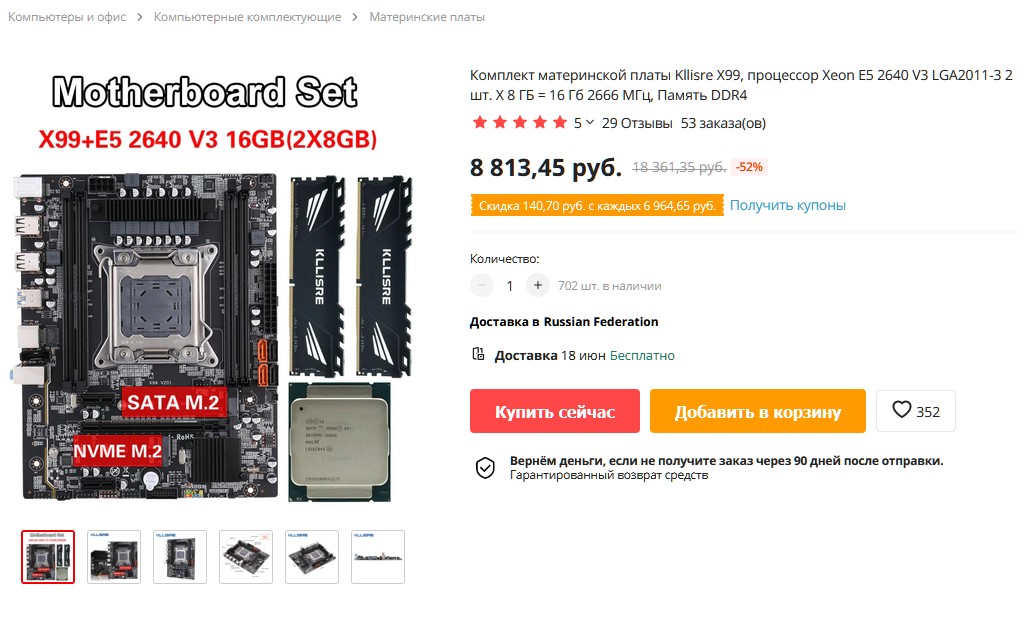Select the third product thumbnail
Viewport: 1034px width, 624px height.
coord(180,557)
